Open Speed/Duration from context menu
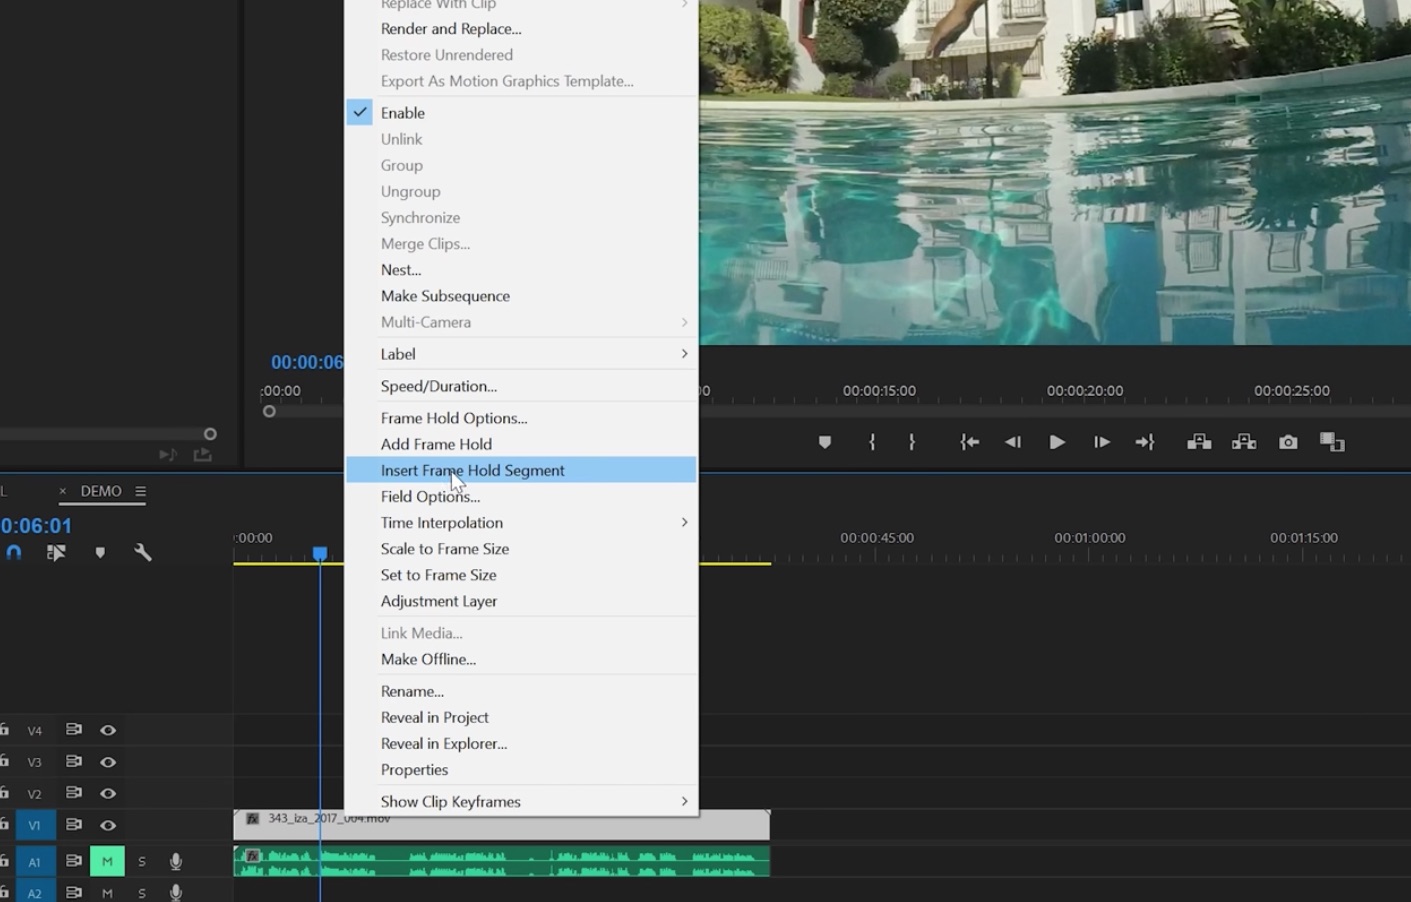1411x902 pixels. click(521, 386)
